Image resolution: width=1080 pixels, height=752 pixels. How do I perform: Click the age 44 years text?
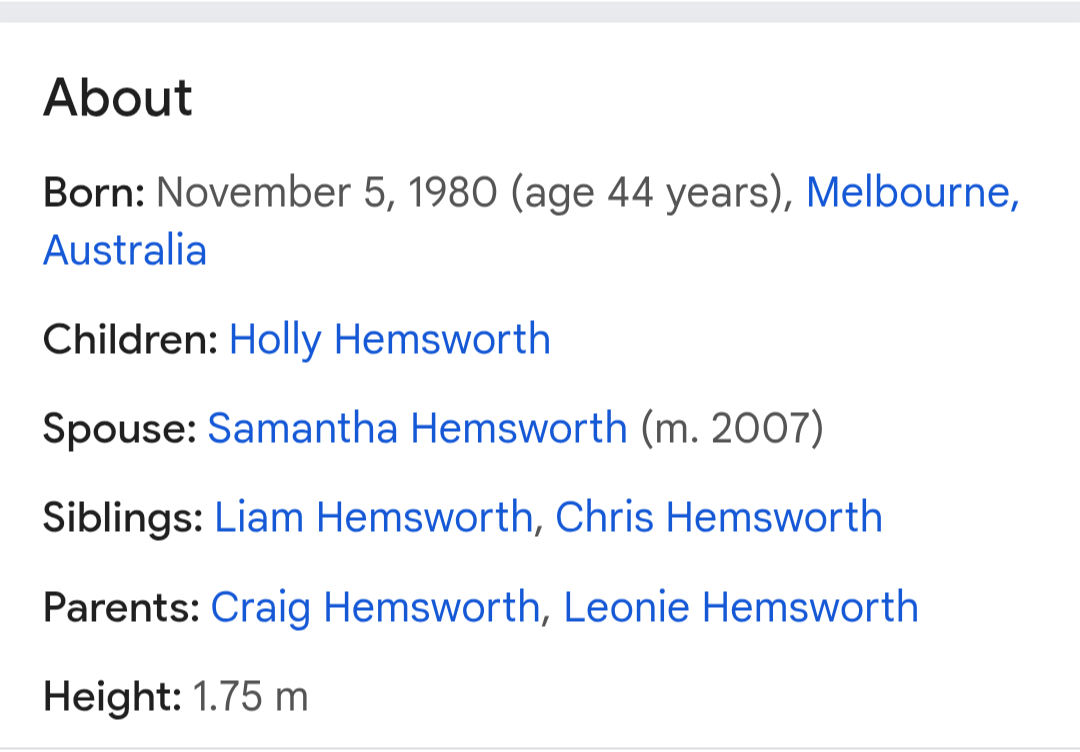(x=646, y=192)
